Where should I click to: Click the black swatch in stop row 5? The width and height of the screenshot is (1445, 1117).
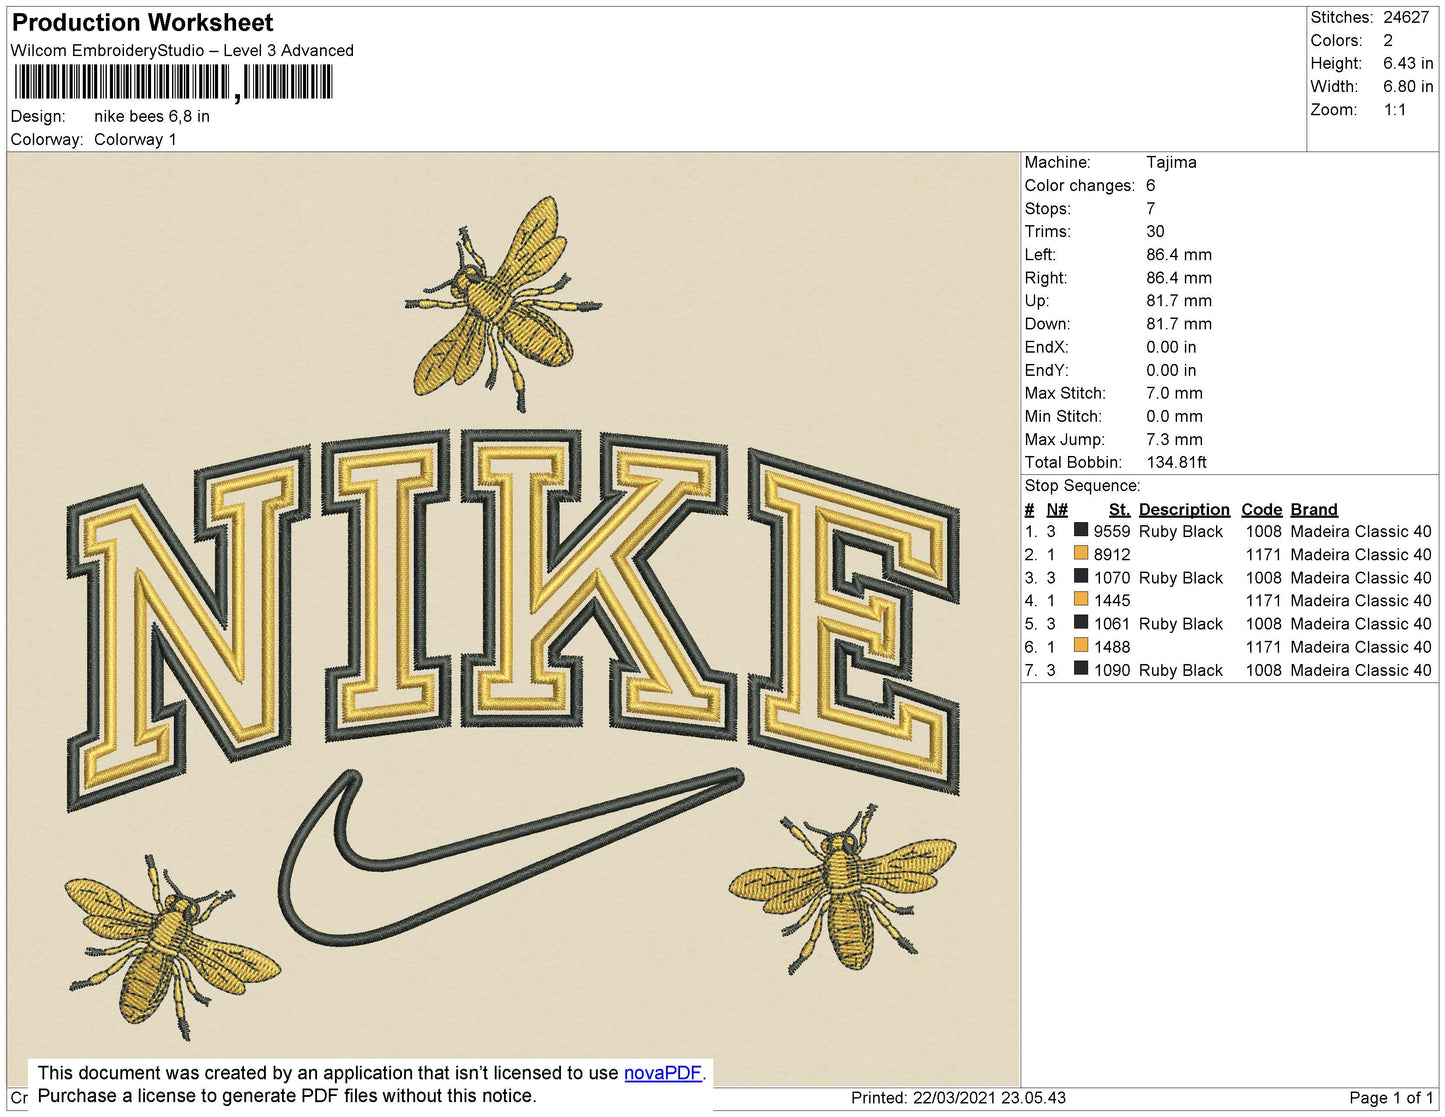(1081, 622)
